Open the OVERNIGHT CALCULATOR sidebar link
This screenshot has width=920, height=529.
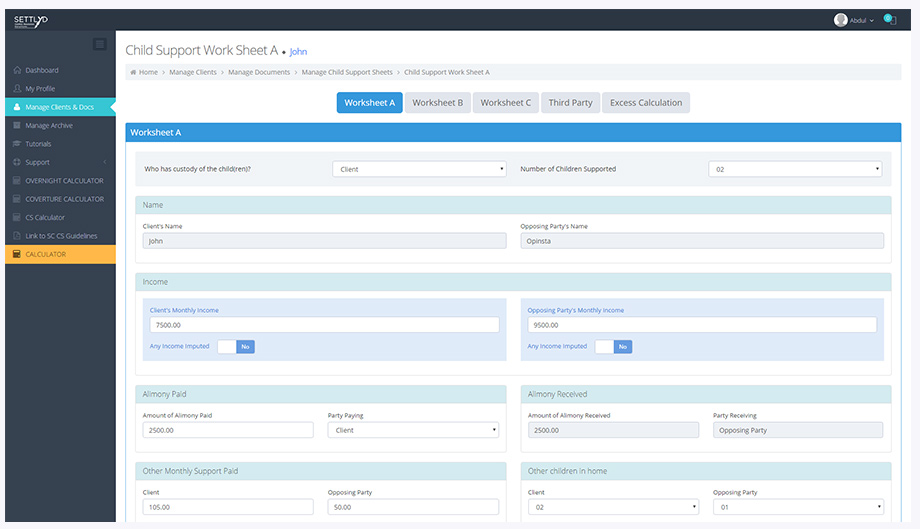coord(64,181)
